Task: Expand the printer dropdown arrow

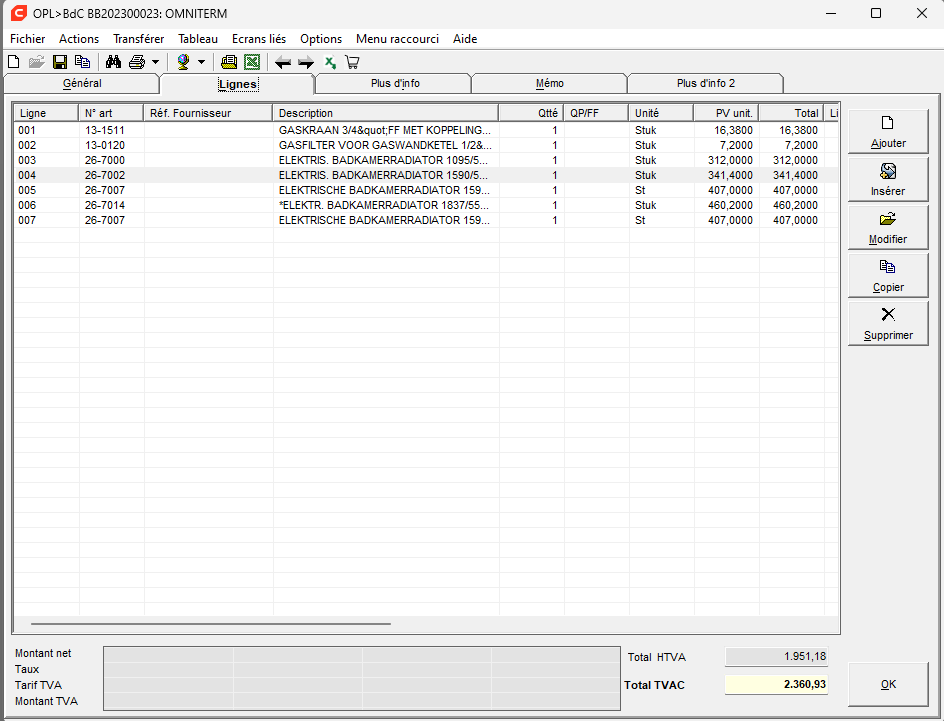Action: click(155, 62)
